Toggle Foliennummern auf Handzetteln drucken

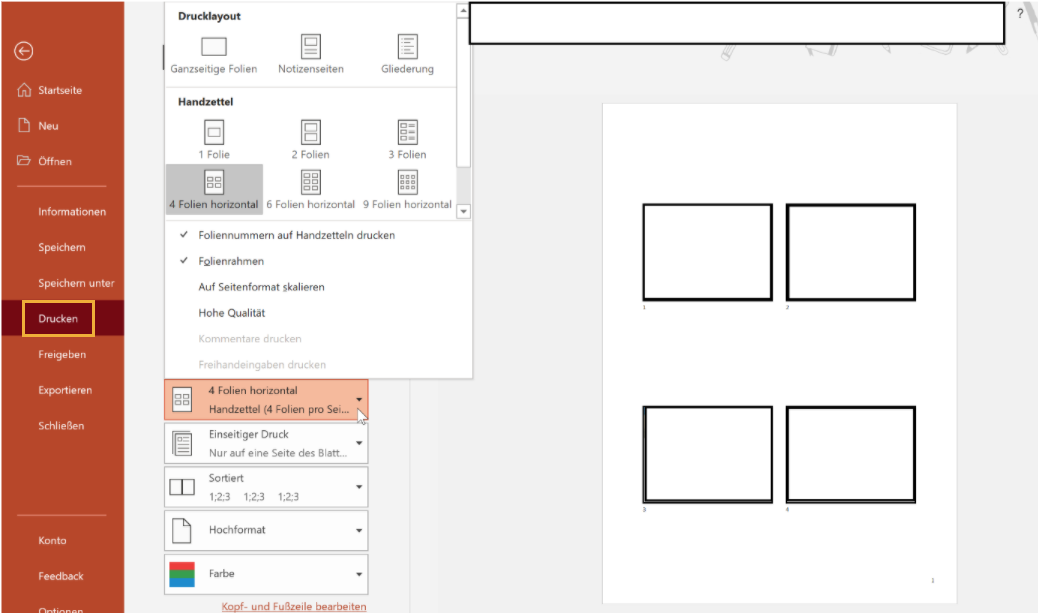296,235
